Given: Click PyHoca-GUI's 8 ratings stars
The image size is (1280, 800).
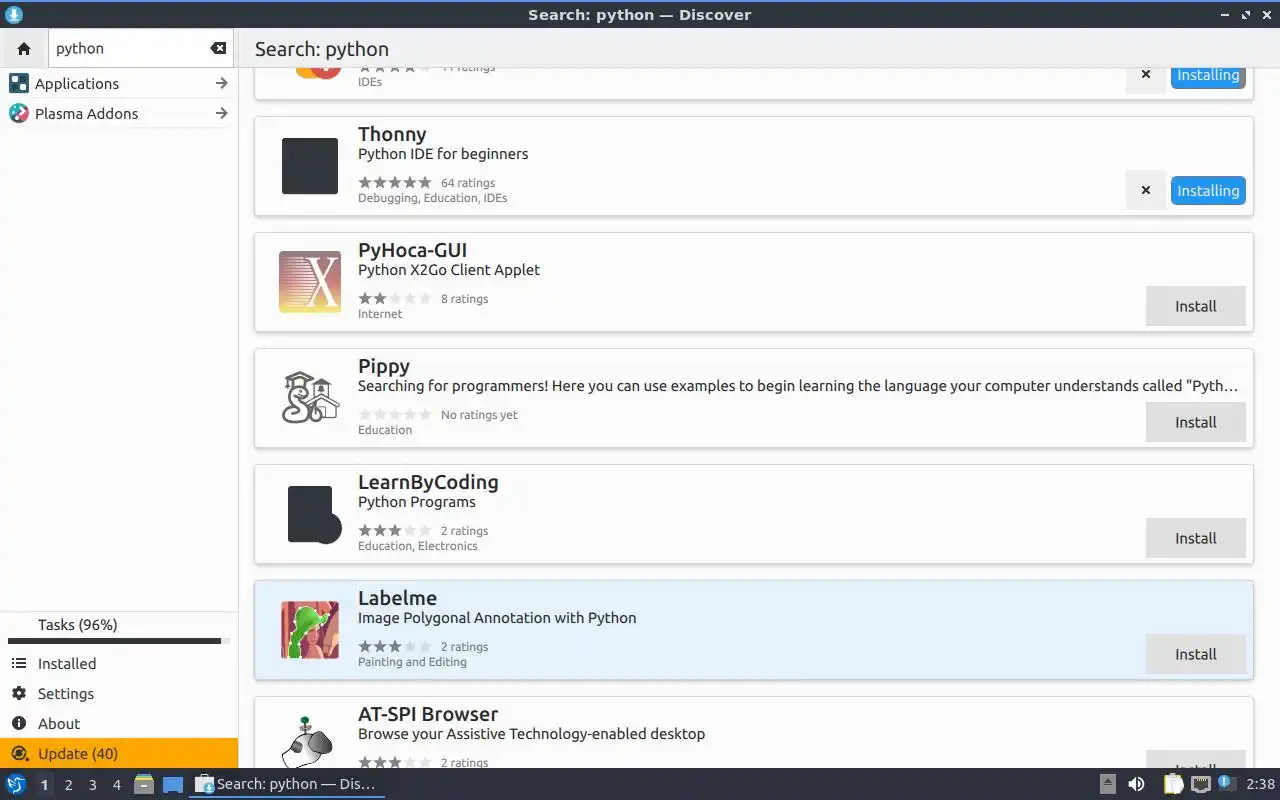Looking at the screenshot, I should pos(395,299).
